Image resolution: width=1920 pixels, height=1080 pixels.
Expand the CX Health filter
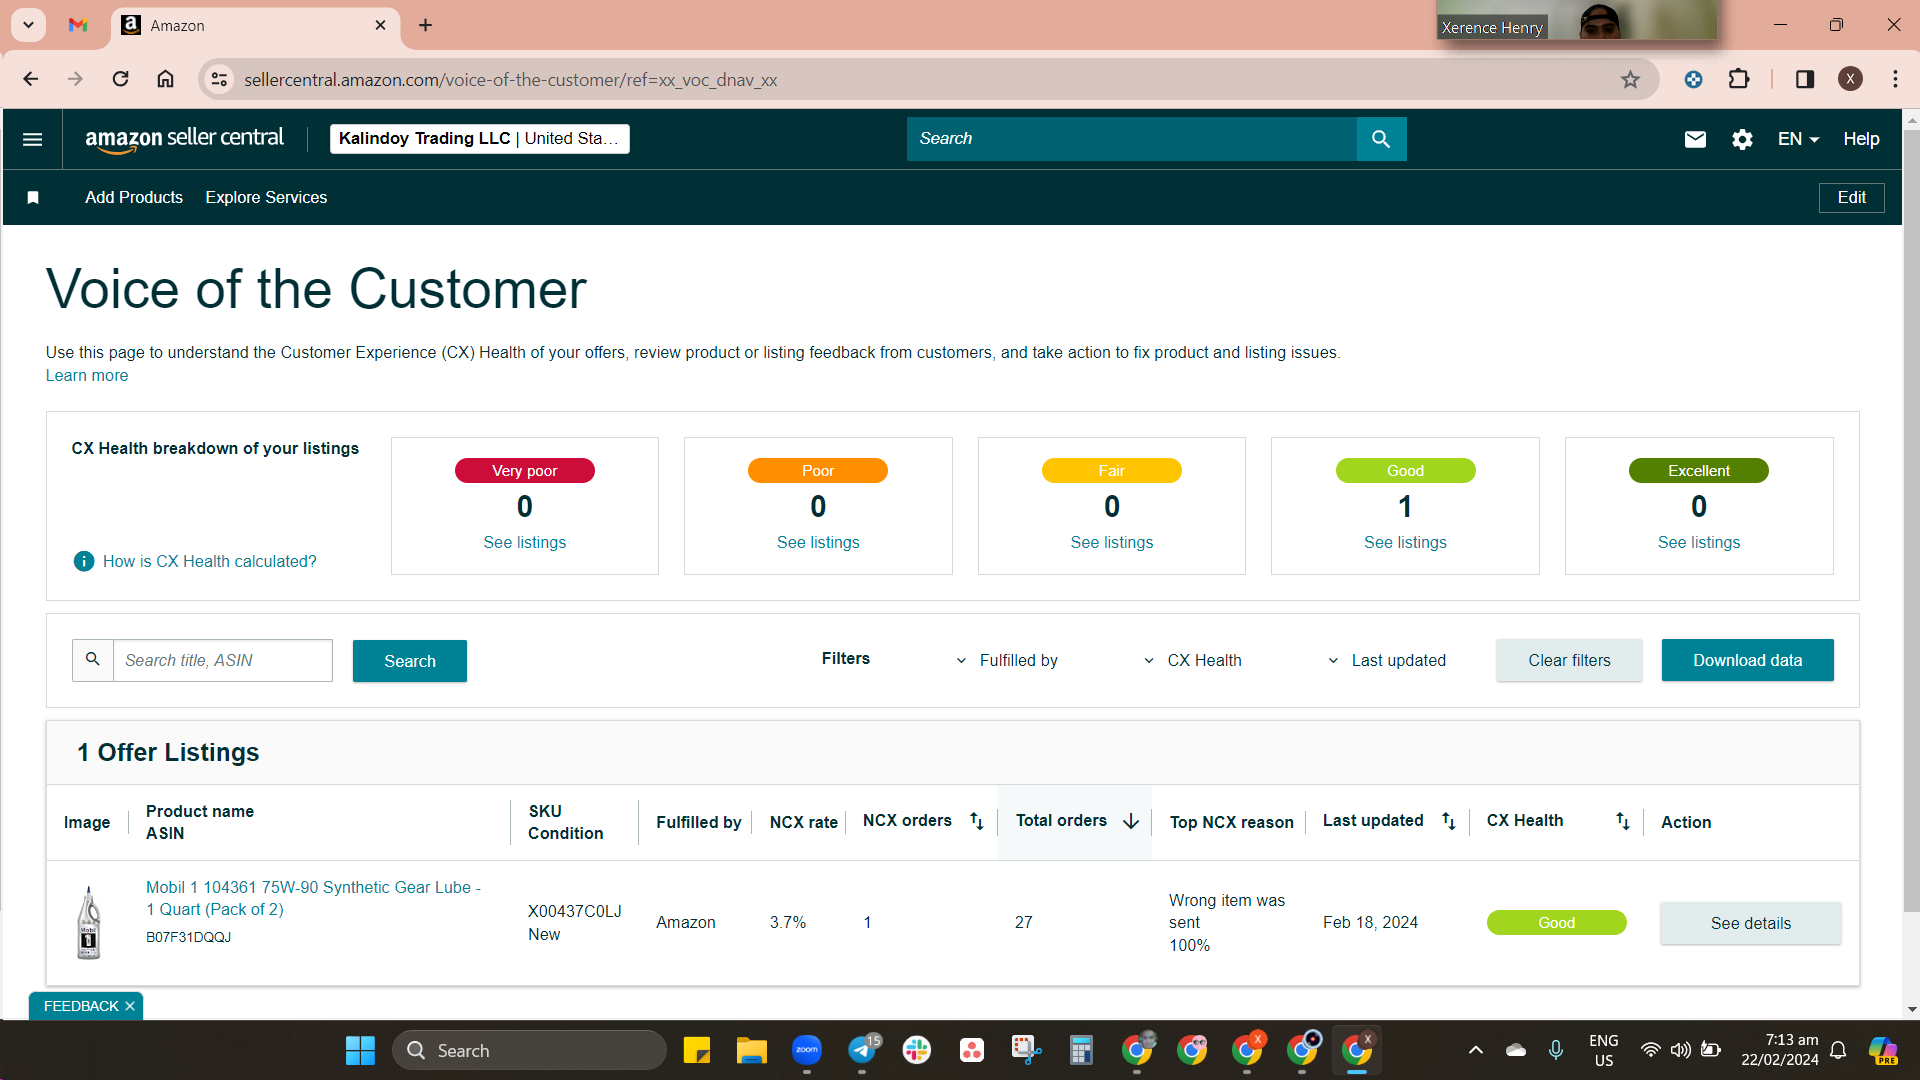(x=1192, y=660)
